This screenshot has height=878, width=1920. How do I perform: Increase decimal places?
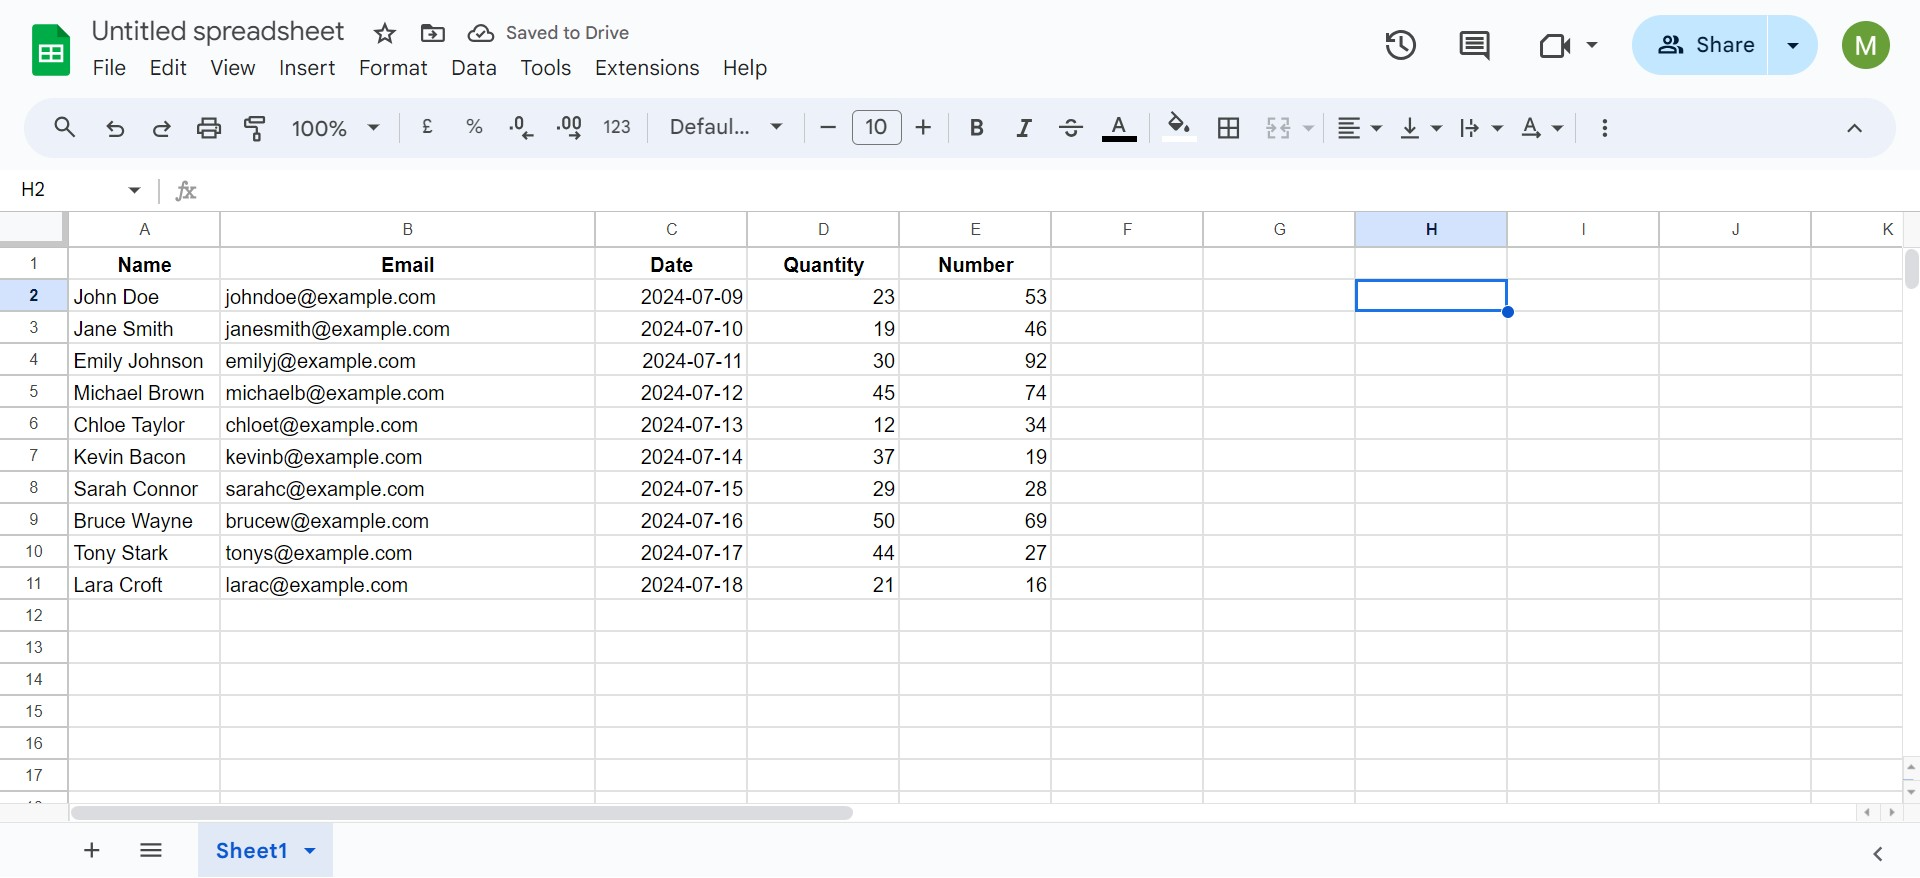569,127
